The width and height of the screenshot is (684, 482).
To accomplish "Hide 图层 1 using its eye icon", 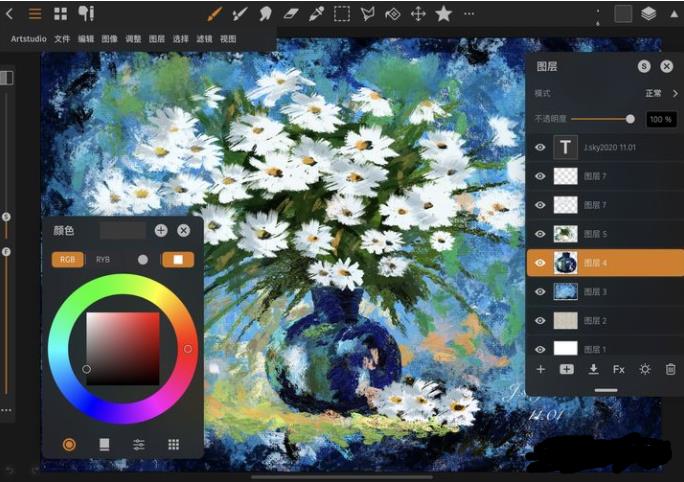I will 540,349.
